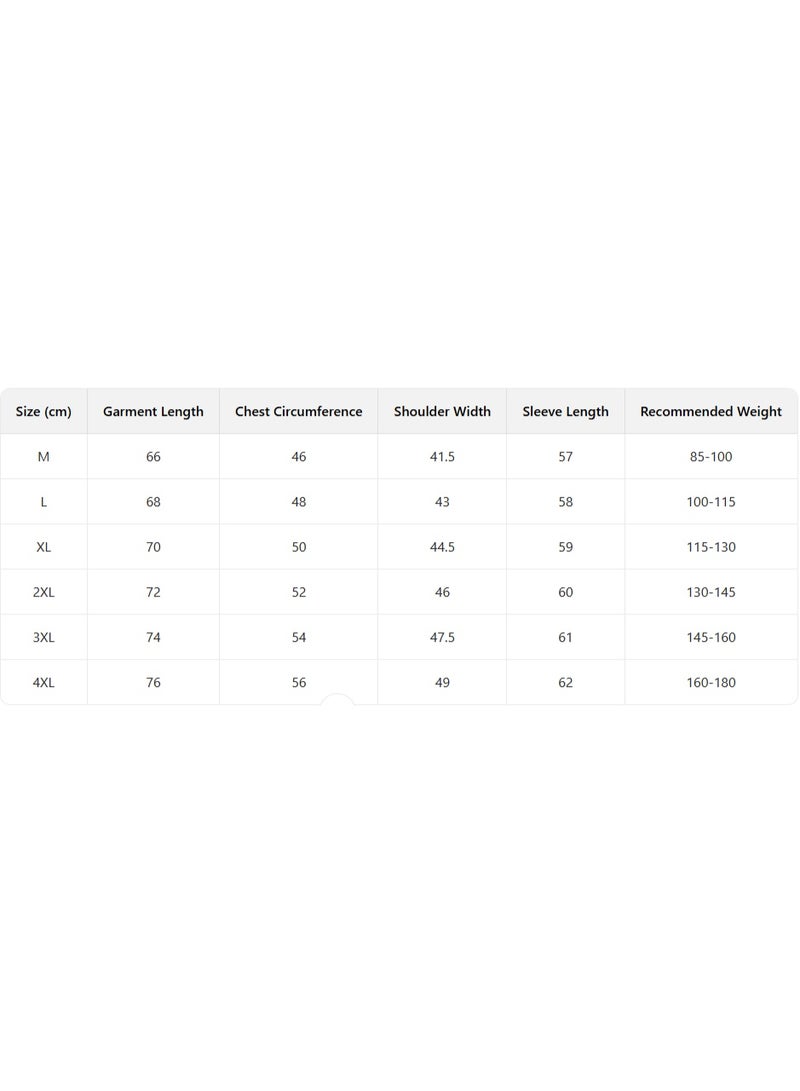Image resolution: width=800 pixels, height=1091 pixels.
Task: Click the 41.5 shoulder width cell
Action: click(x=442, y=456)
